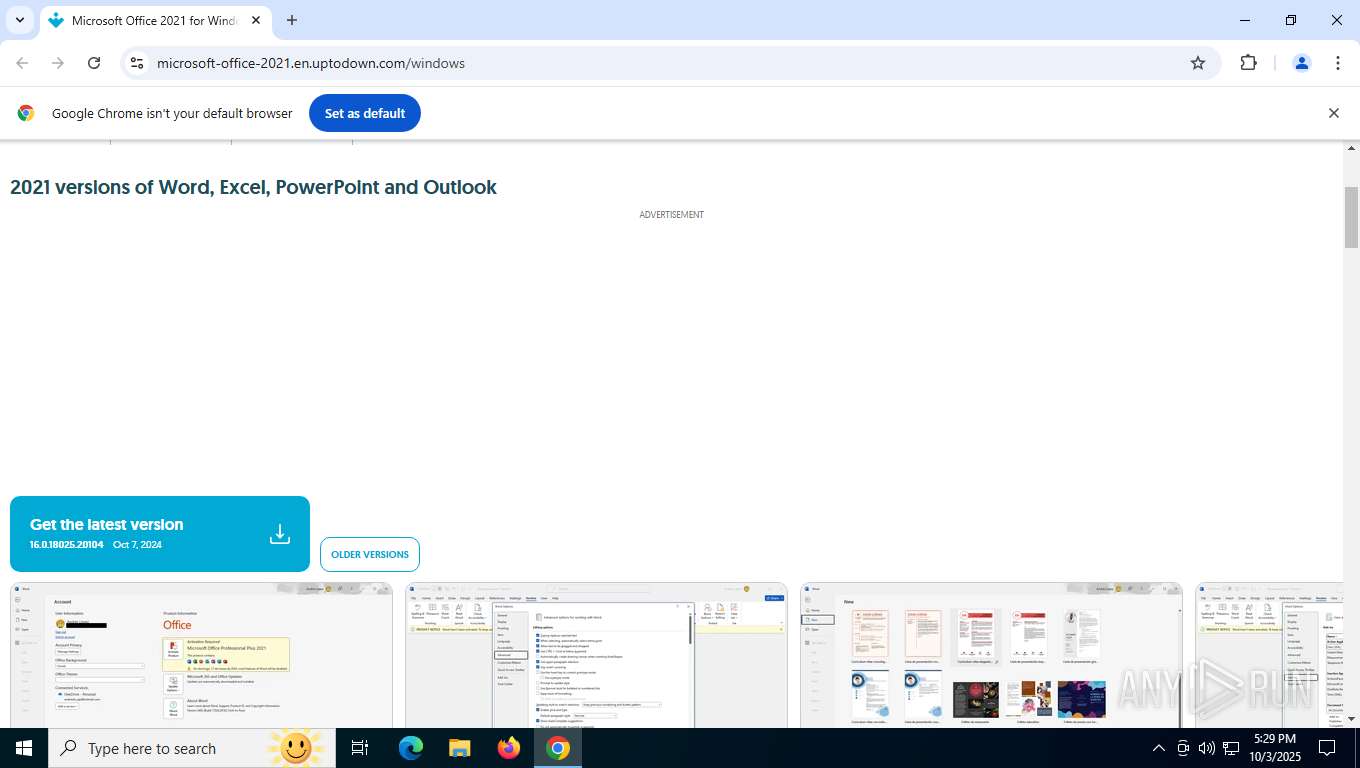Click the meet now tray icon
Viewport: 1360px width, 768px height.
point(1183,748)
